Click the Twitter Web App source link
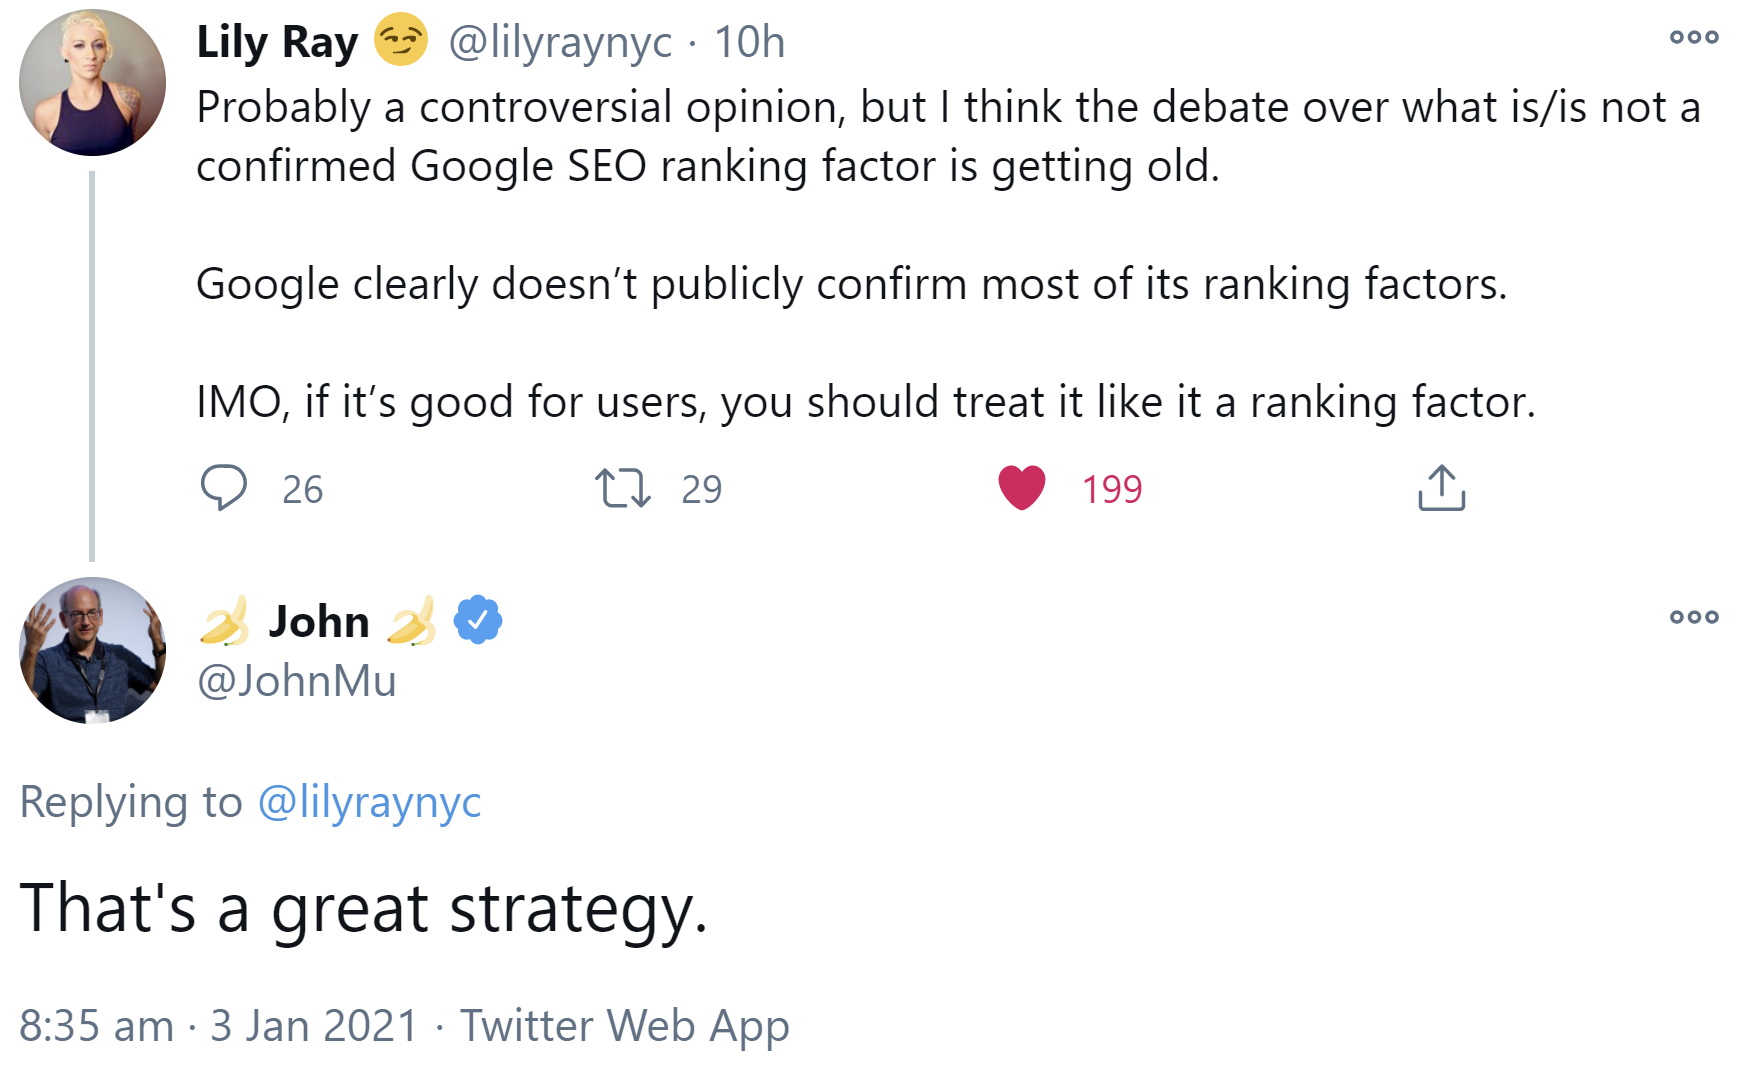Image resolution: width=1753 pixels, height=1091 pixels. click(624, 1026)
